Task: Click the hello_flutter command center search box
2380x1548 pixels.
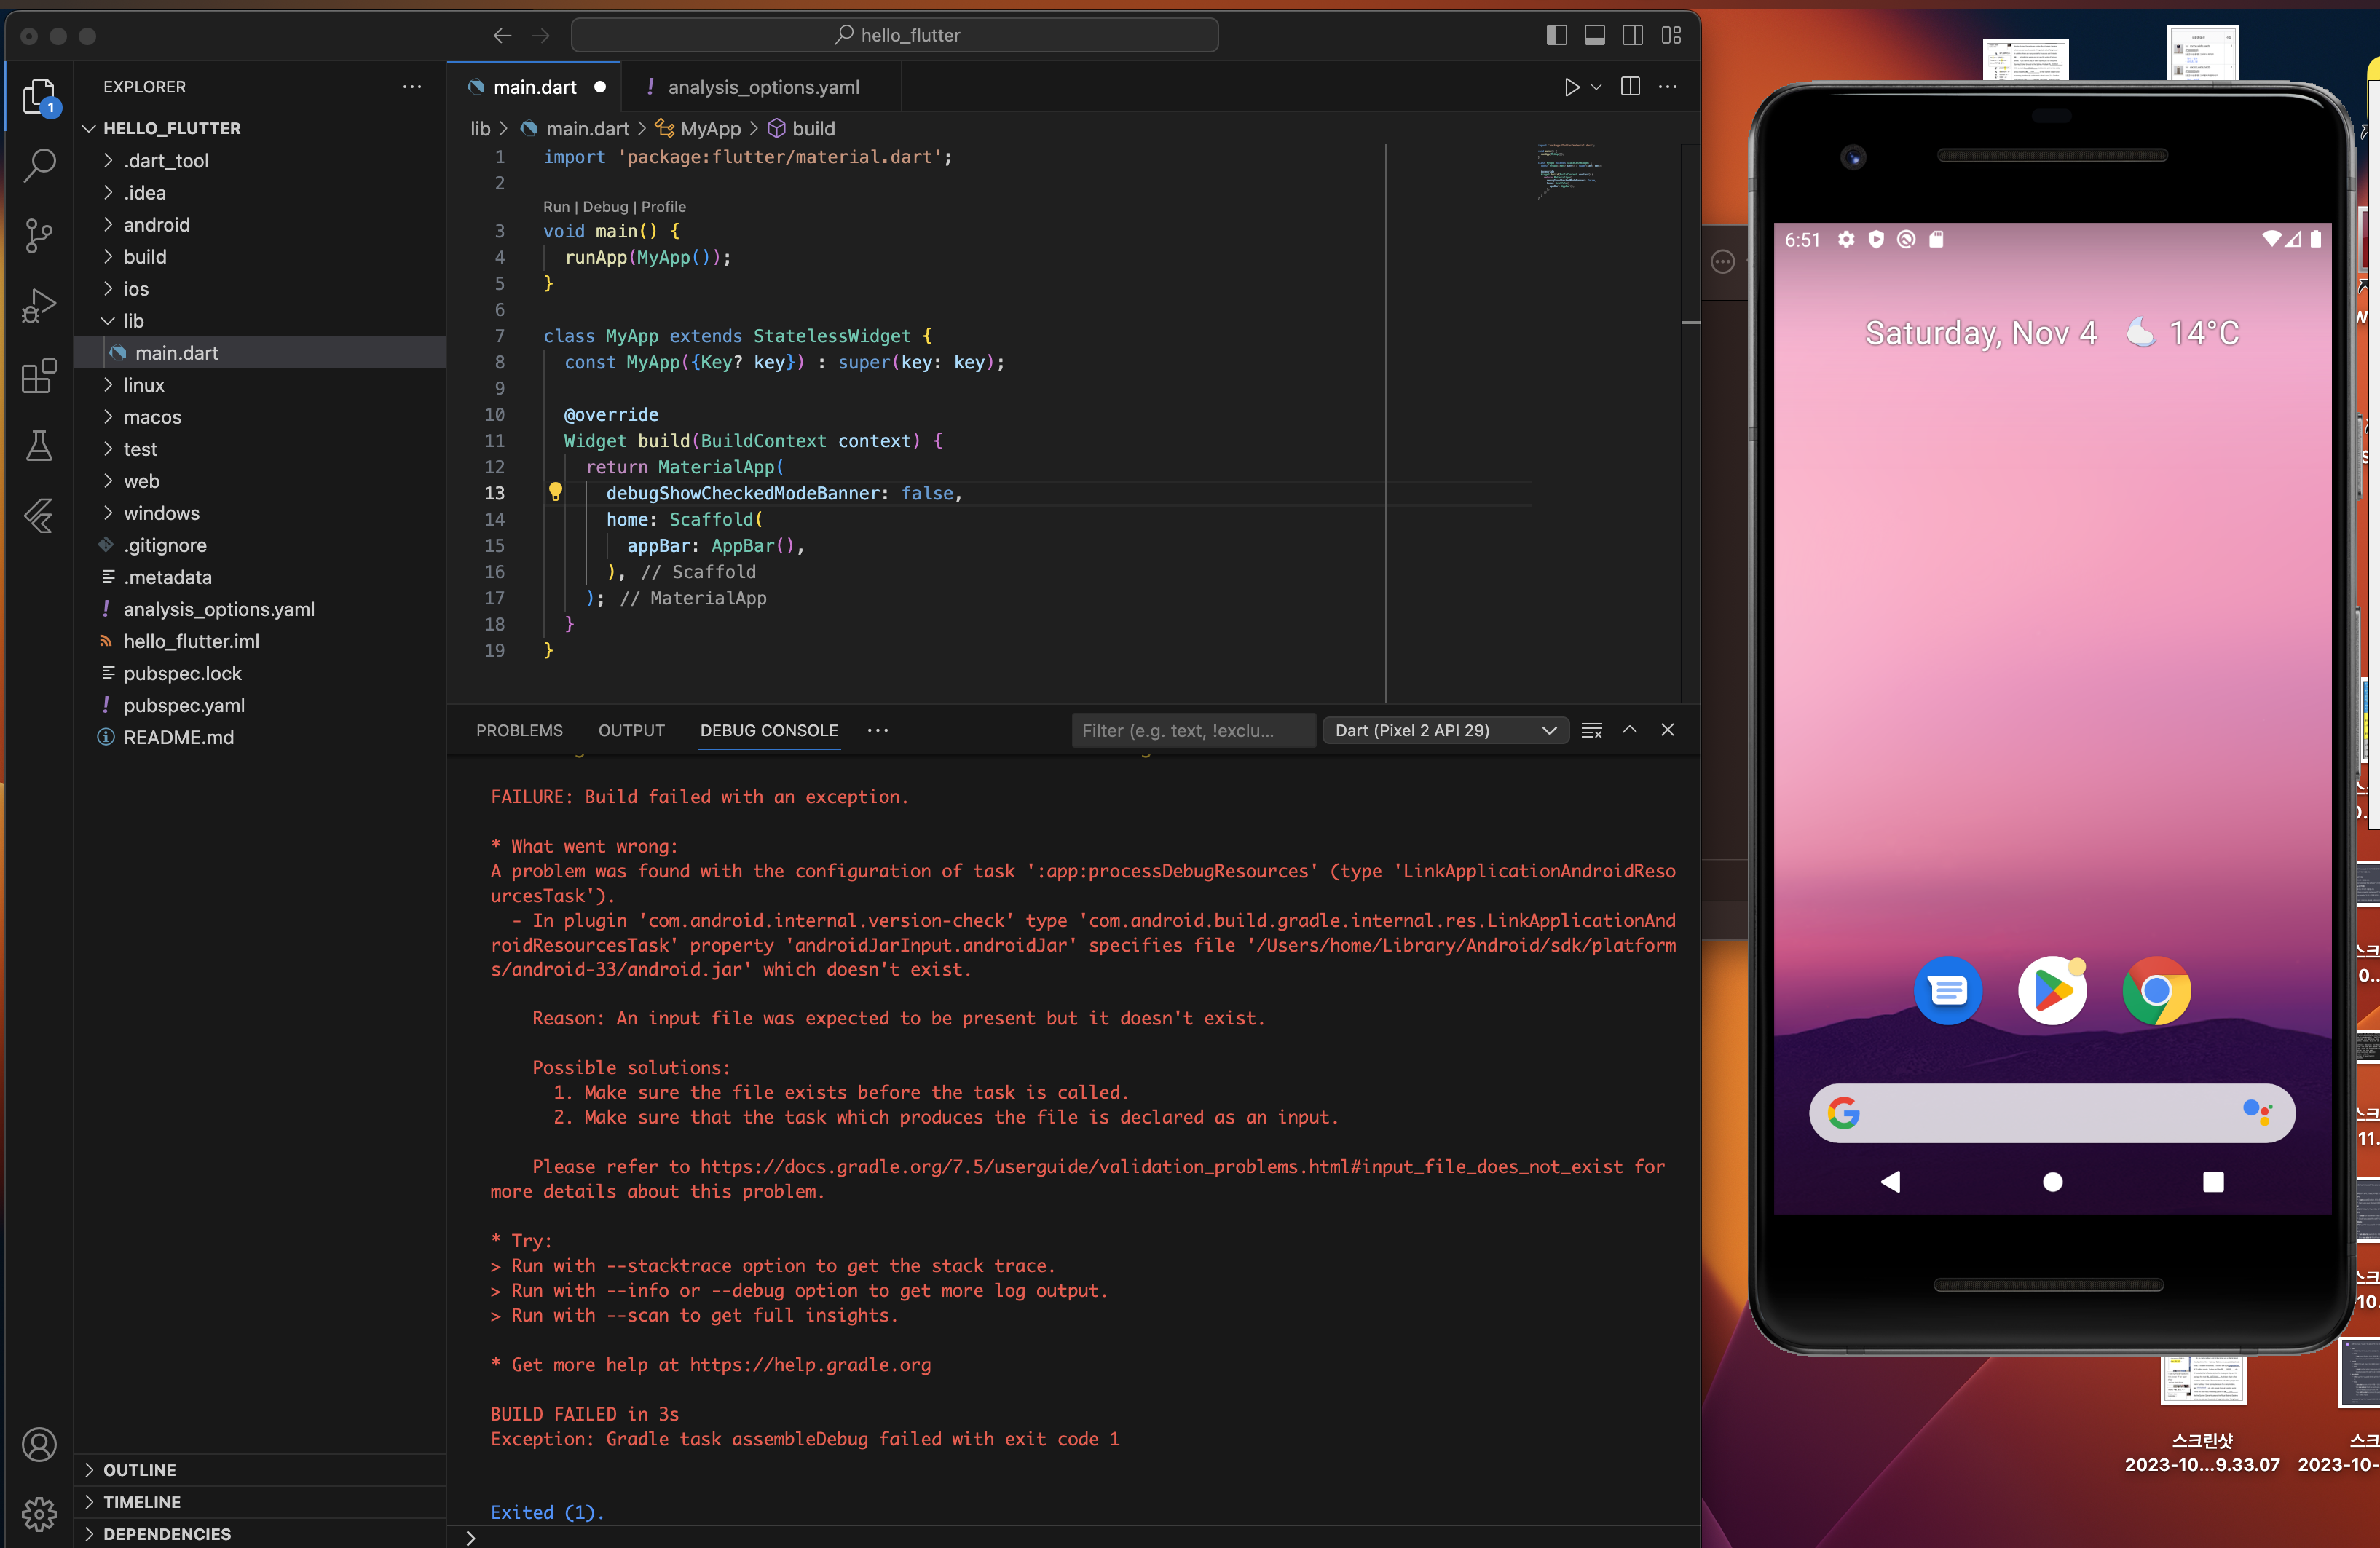Action: tap(894, 35)
